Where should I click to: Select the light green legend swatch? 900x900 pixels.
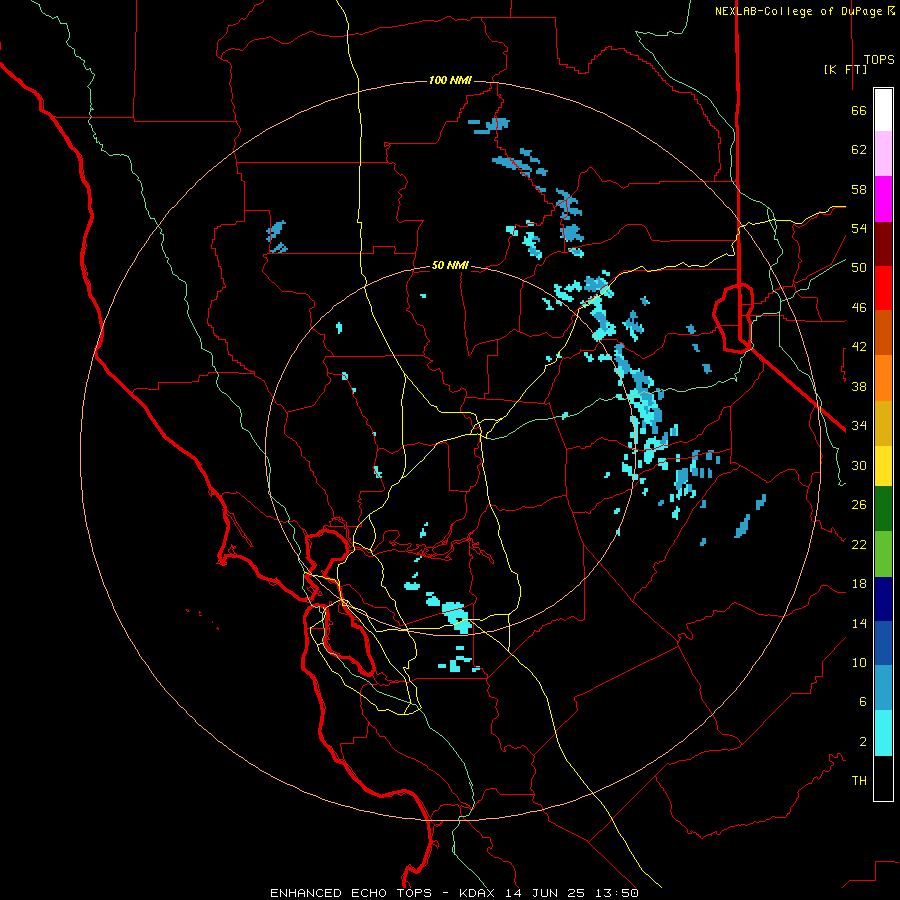tap(883, 554)
